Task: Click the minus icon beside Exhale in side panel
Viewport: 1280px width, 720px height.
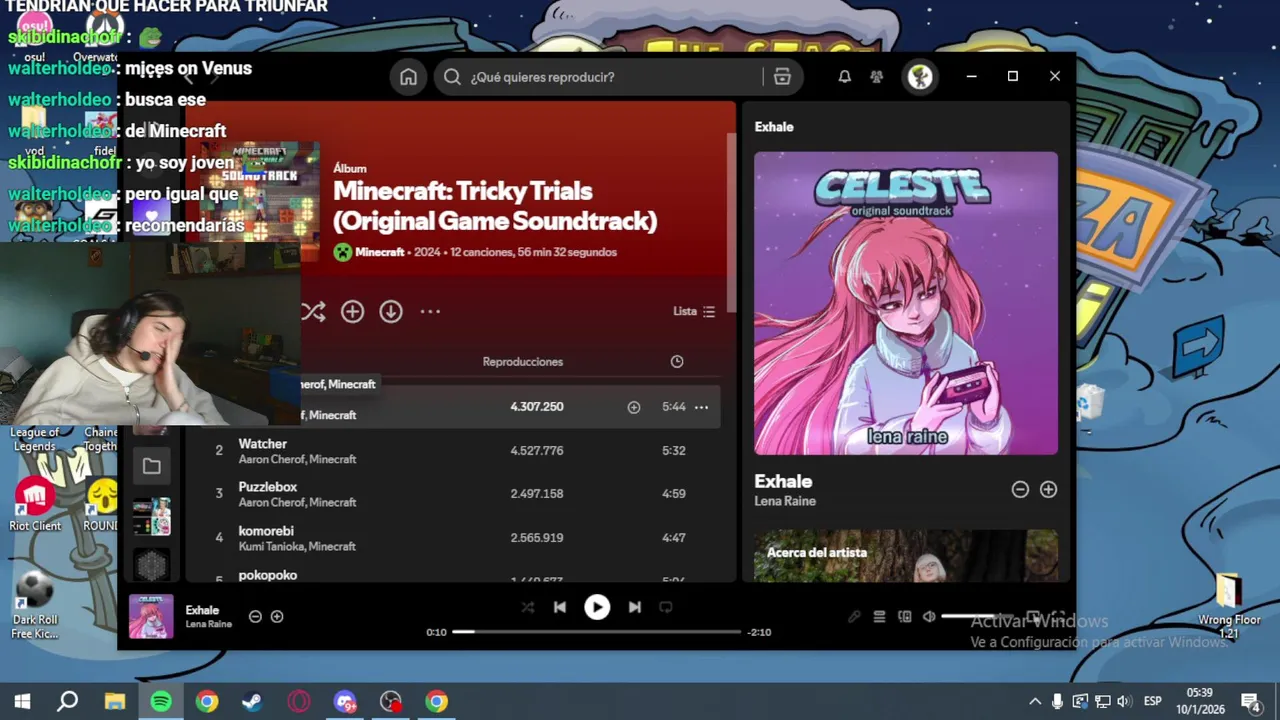Action: click(x=1020, y=490)
